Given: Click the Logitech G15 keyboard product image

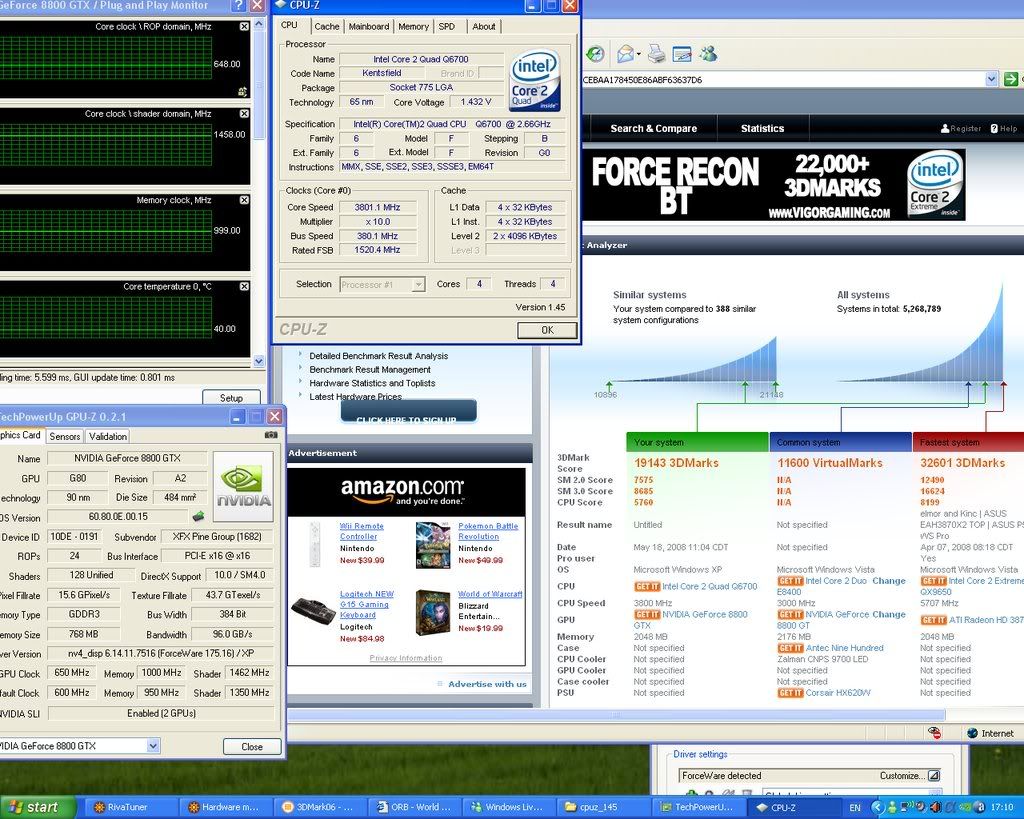Looking at the screenshot, I should coord(313,610).
